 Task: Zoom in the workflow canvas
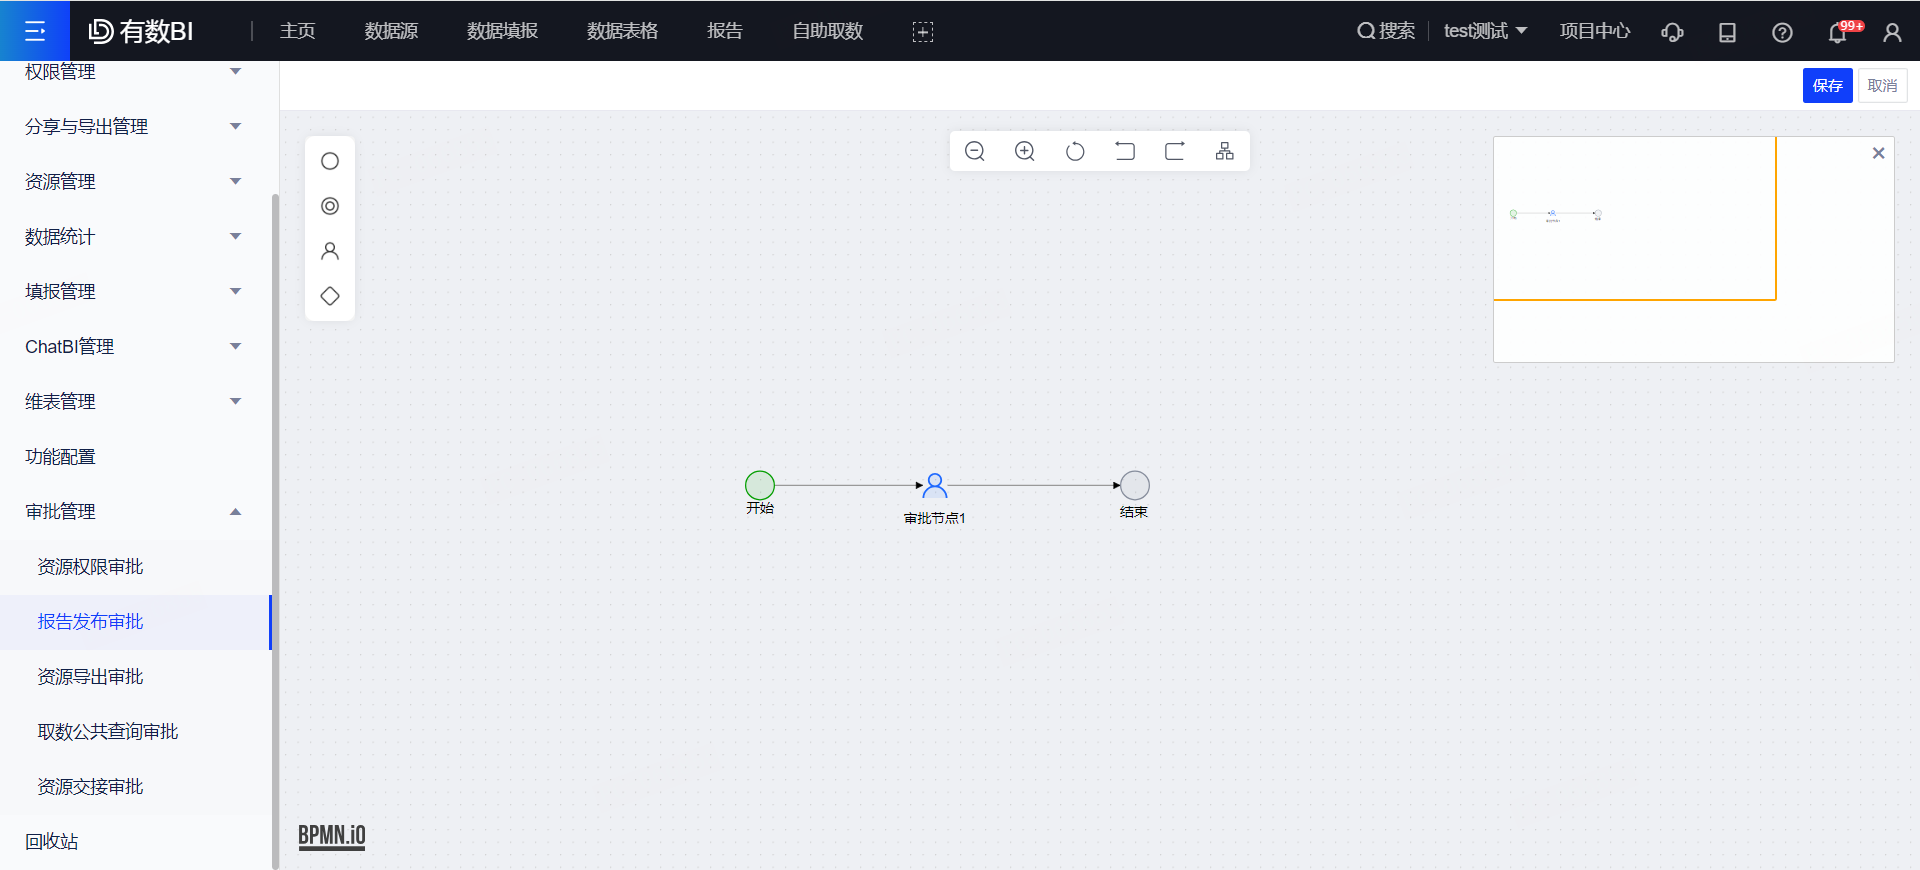click(x=1025, y=151)
